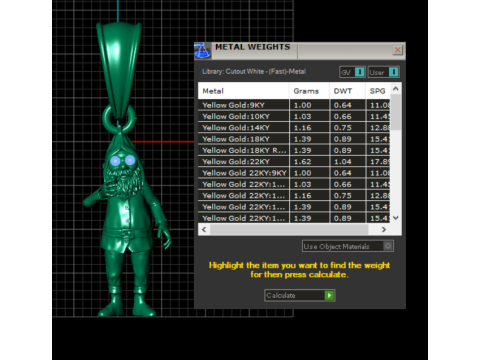Image resolution: width=480 pixels, height=360 pixels.
Task: Click the 1.16 grams value for 14KY
Action: click(x=302, y=128)
